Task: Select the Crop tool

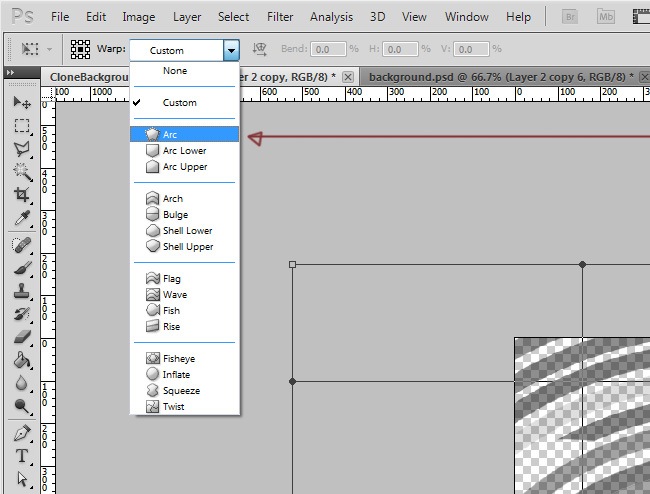Action: (x=21, y=195)
